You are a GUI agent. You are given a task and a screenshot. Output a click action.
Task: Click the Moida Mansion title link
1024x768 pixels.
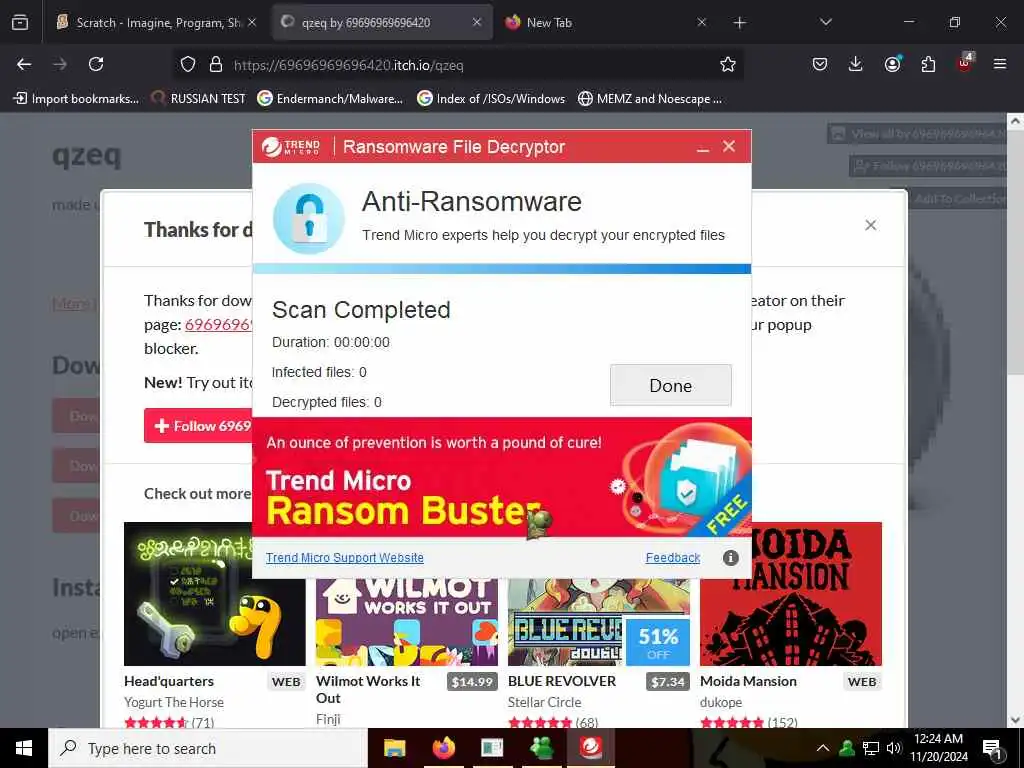[x=748, y=681]
